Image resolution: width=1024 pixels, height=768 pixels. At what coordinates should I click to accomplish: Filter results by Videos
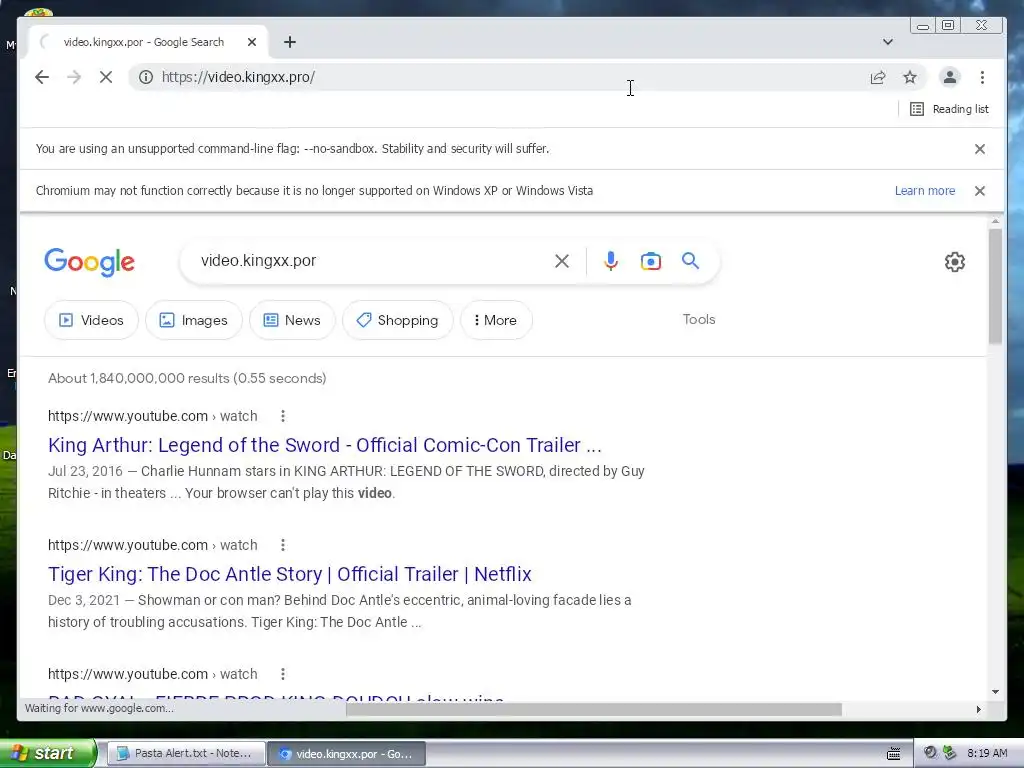point(91,320)
